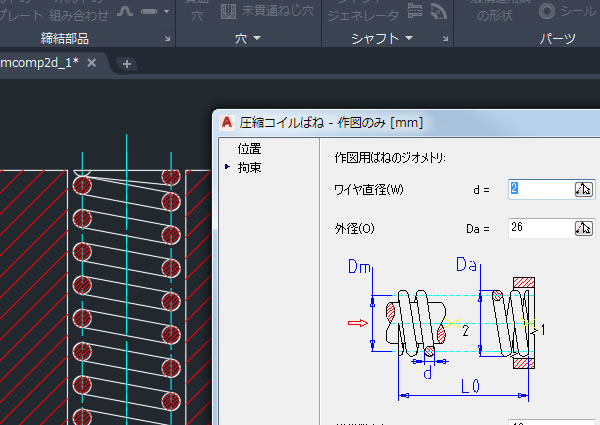Click the 締結部品 panel title
Screen dimensions: 600x425
pos(65,39)
